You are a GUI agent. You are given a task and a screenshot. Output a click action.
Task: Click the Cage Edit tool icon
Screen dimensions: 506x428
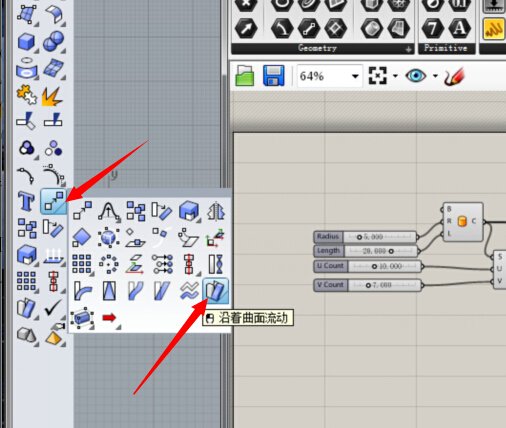click(x=82, y=318)
